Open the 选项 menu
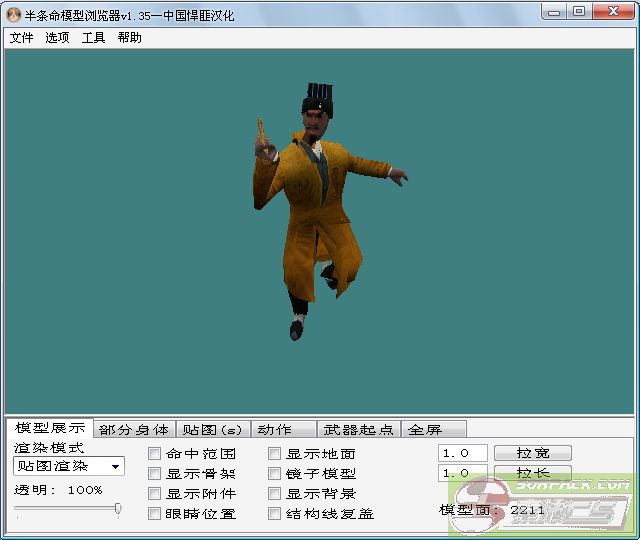Viewport: 640px width, 540px height. coord(57,38)
